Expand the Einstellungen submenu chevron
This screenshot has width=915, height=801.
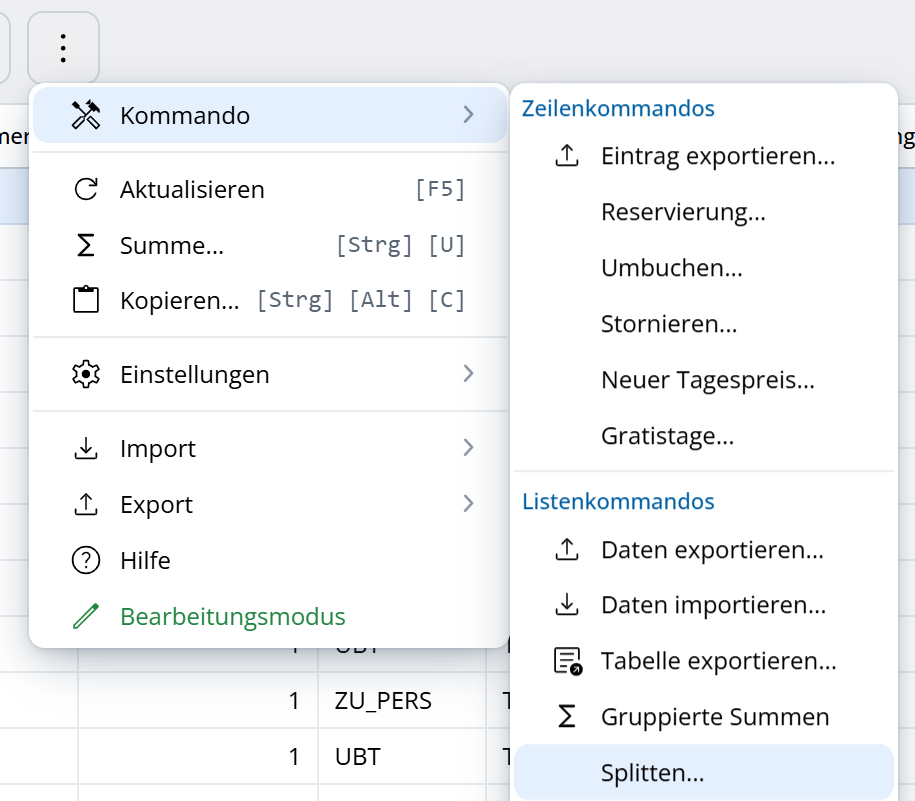coord(468,374)
